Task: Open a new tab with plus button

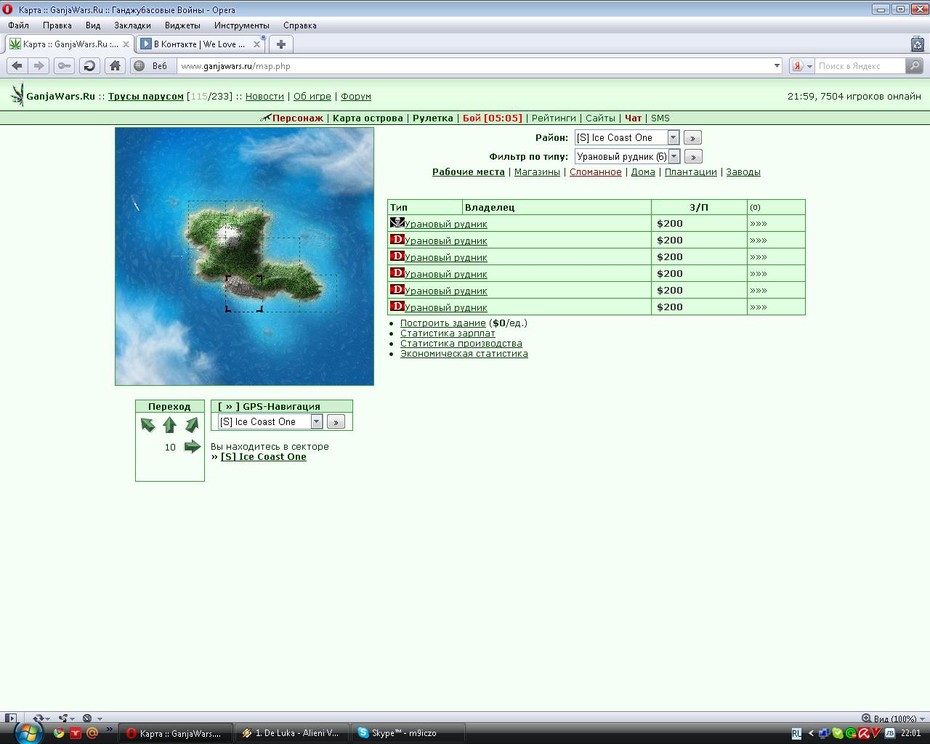Action: (x=281, y=44)
